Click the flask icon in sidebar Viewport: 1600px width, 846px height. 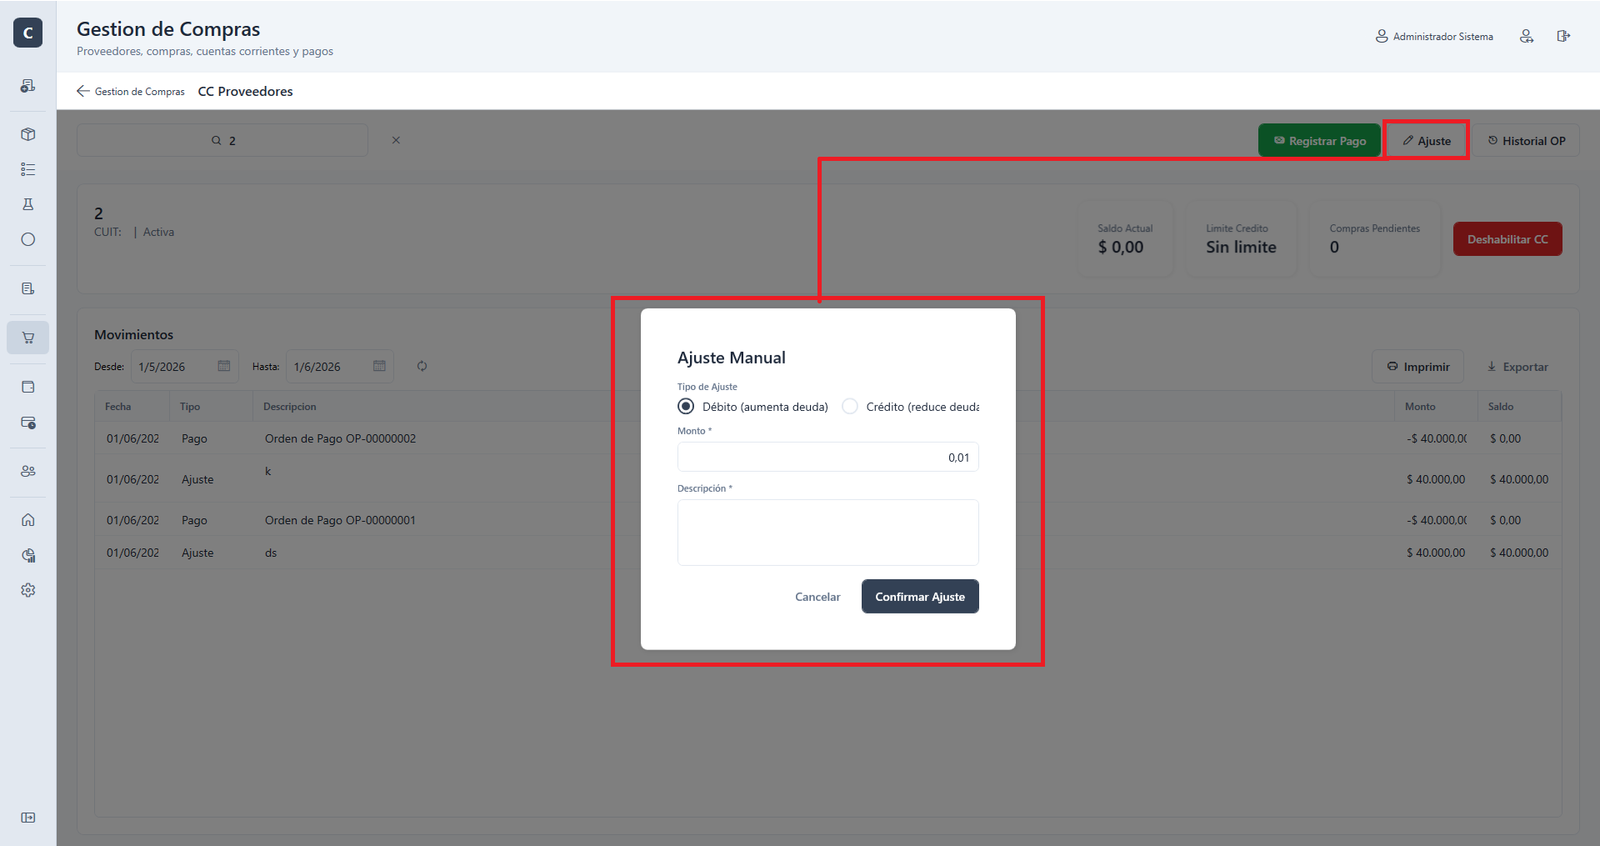tap(28, 204)
